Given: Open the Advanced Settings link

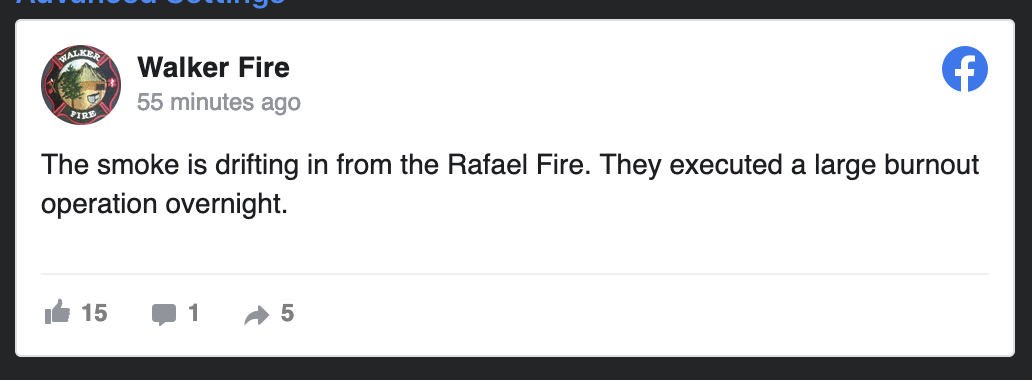Looking at the screenshot, I should [x=151, y=3].
